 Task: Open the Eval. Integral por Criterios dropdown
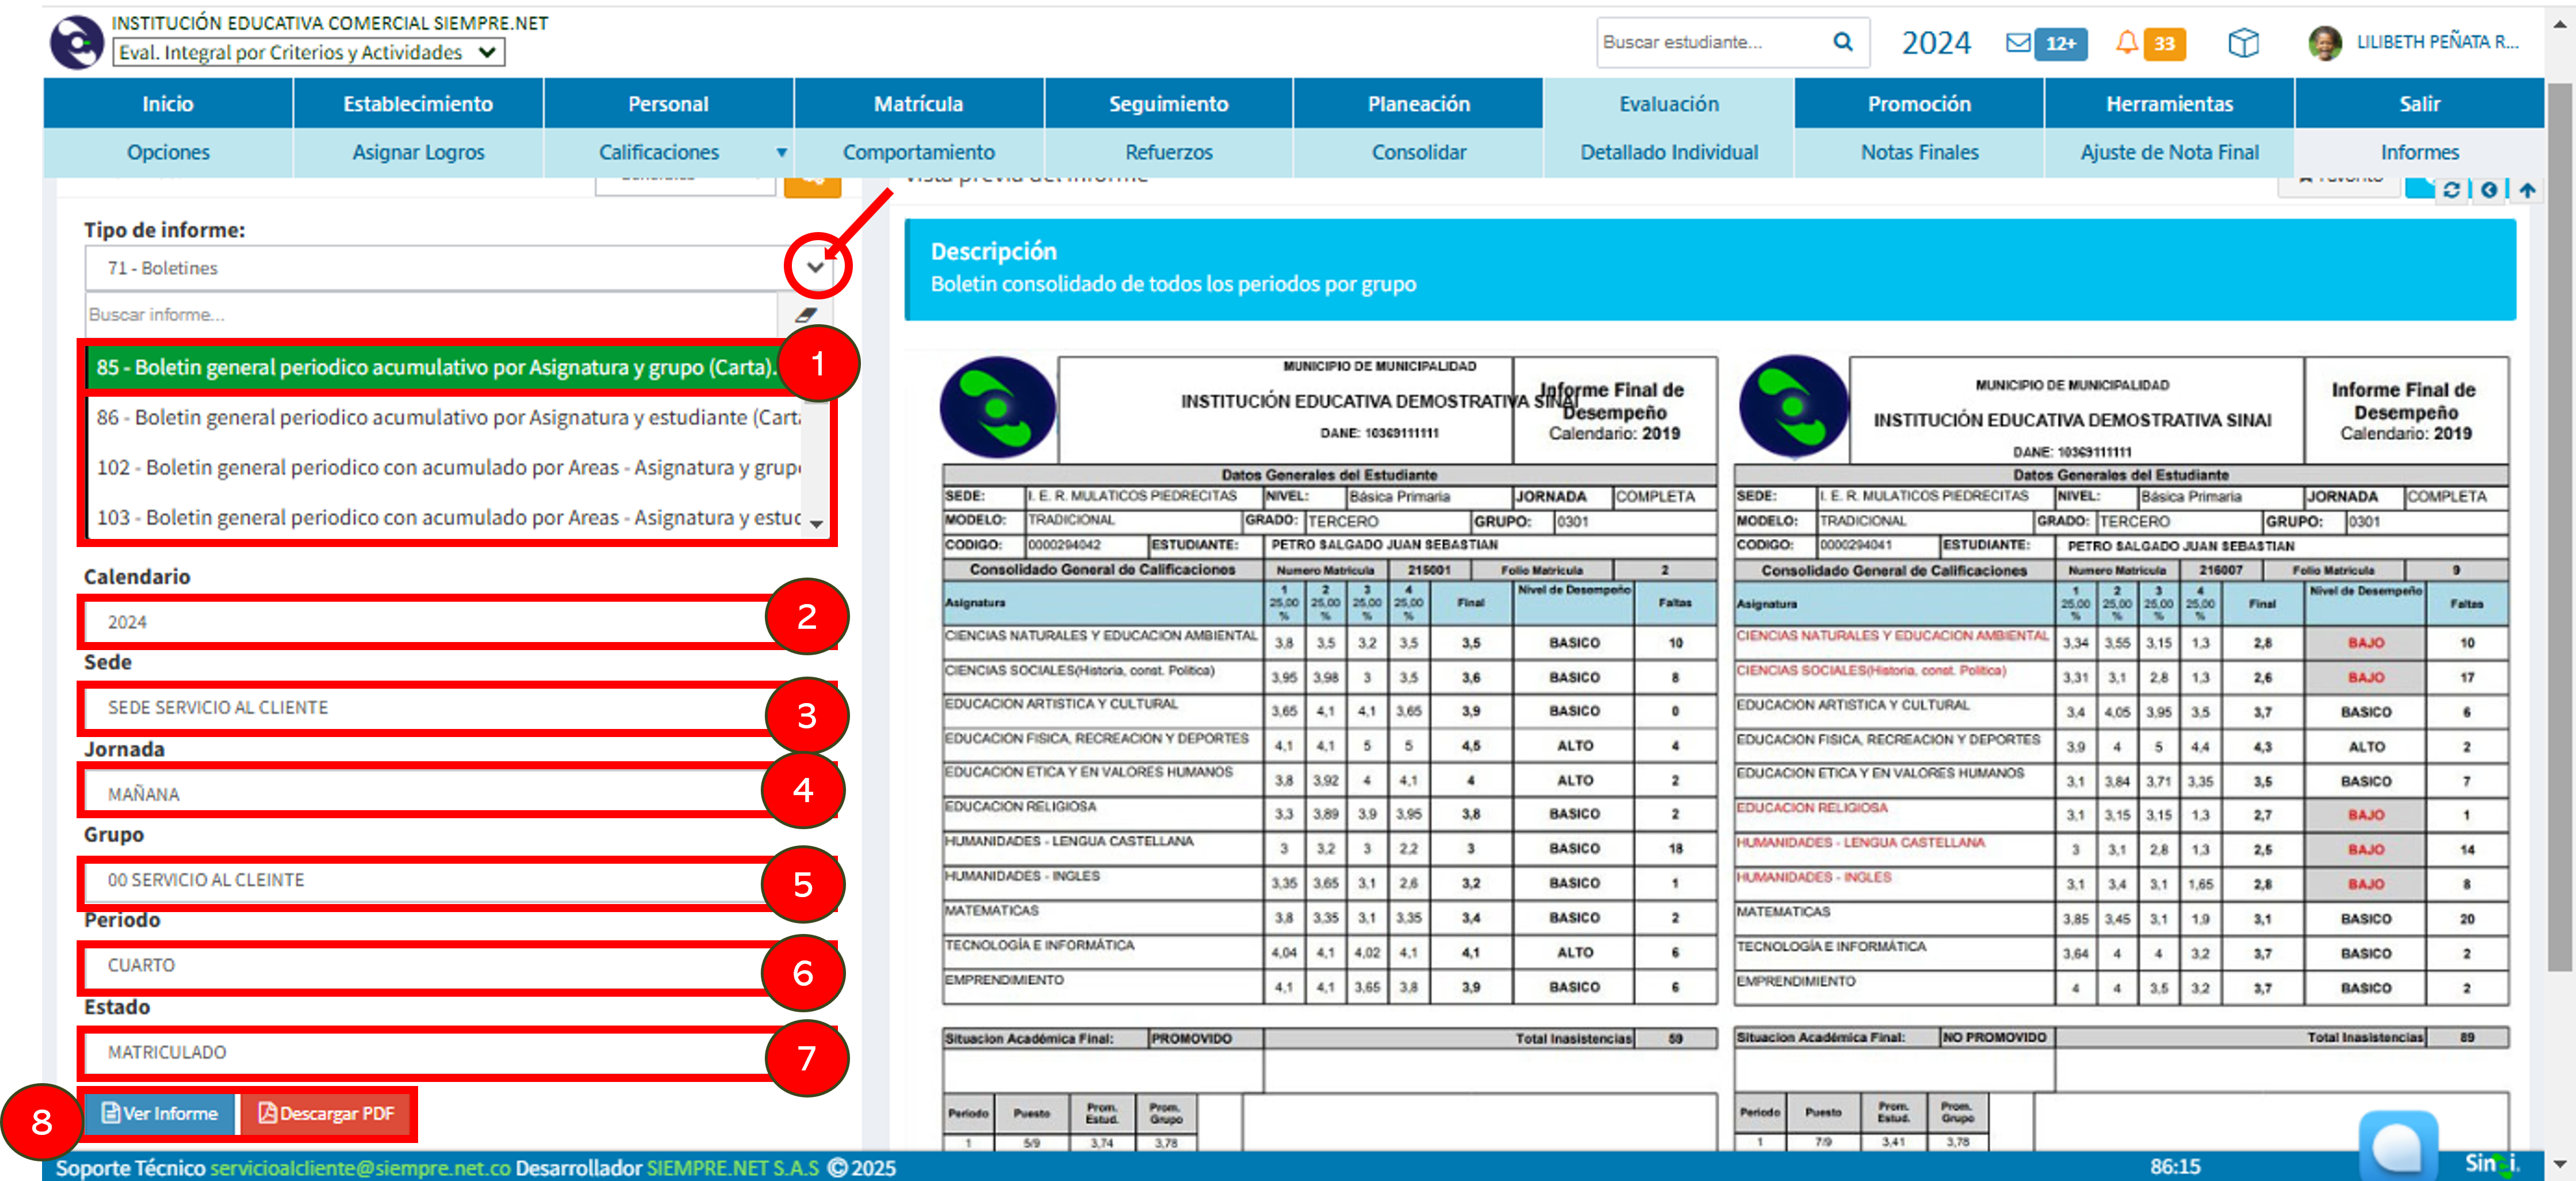click(x=309, y=52)
